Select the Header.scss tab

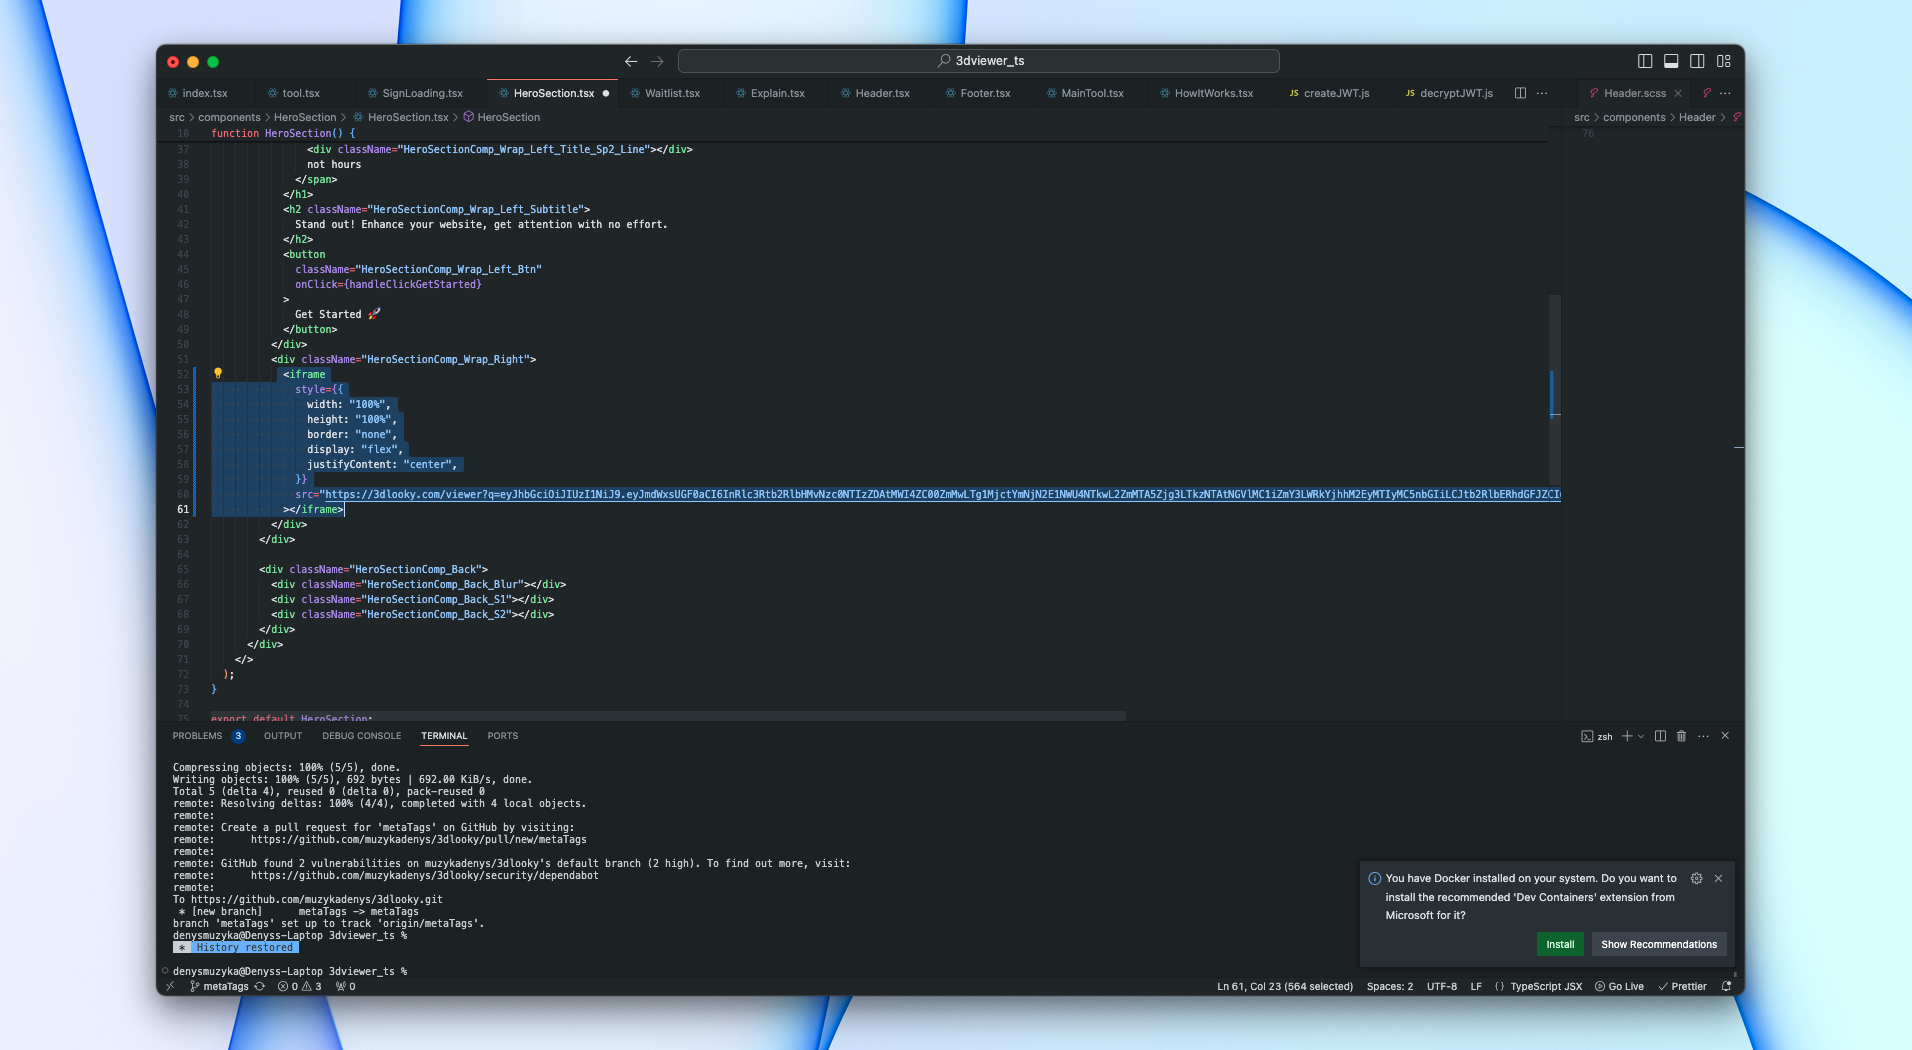(x=1634, y=93)
